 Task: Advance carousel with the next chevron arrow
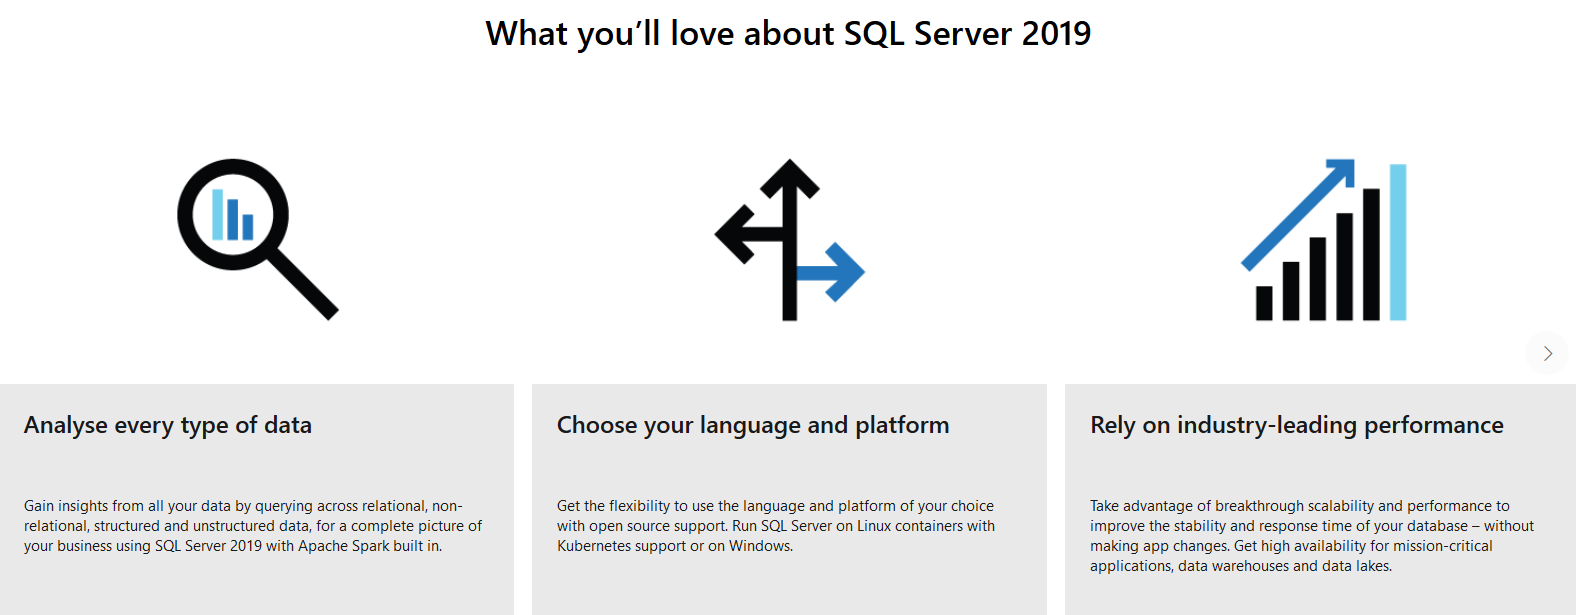pyautogui.click(x=1547, y=353)
